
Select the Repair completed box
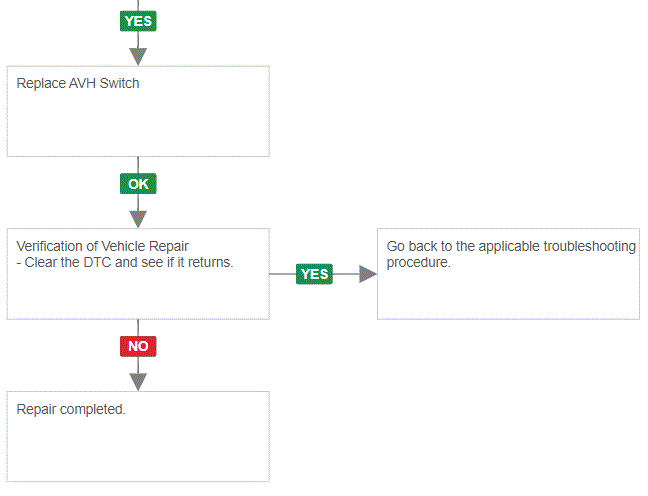pyautogui.click(x=138, y=436)
